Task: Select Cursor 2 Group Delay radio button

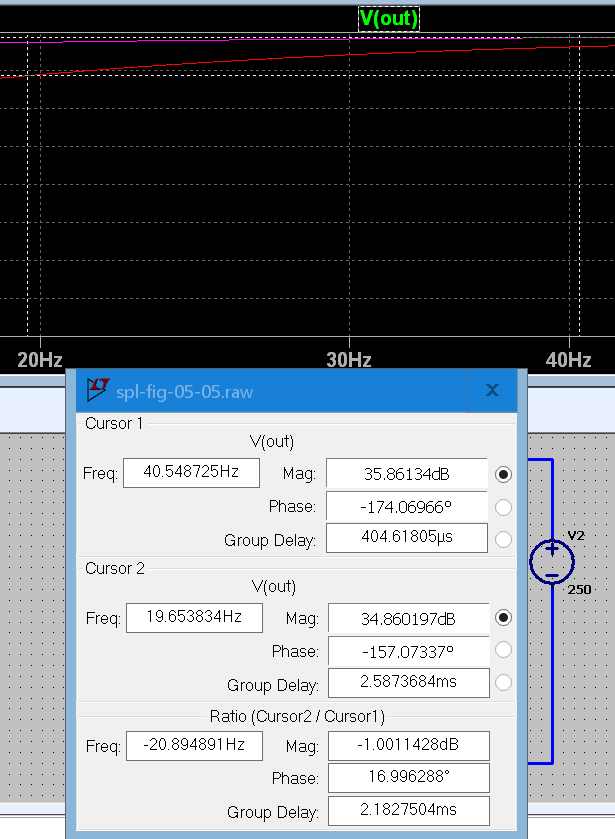Action: coord(504,684)
